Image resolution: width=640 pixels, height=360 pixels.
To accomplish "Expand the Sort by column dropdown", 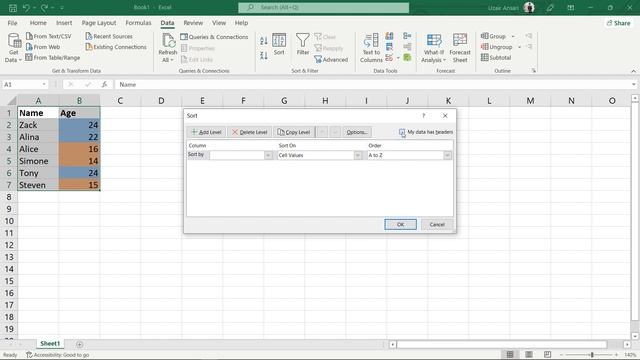I will pos(268,155).
